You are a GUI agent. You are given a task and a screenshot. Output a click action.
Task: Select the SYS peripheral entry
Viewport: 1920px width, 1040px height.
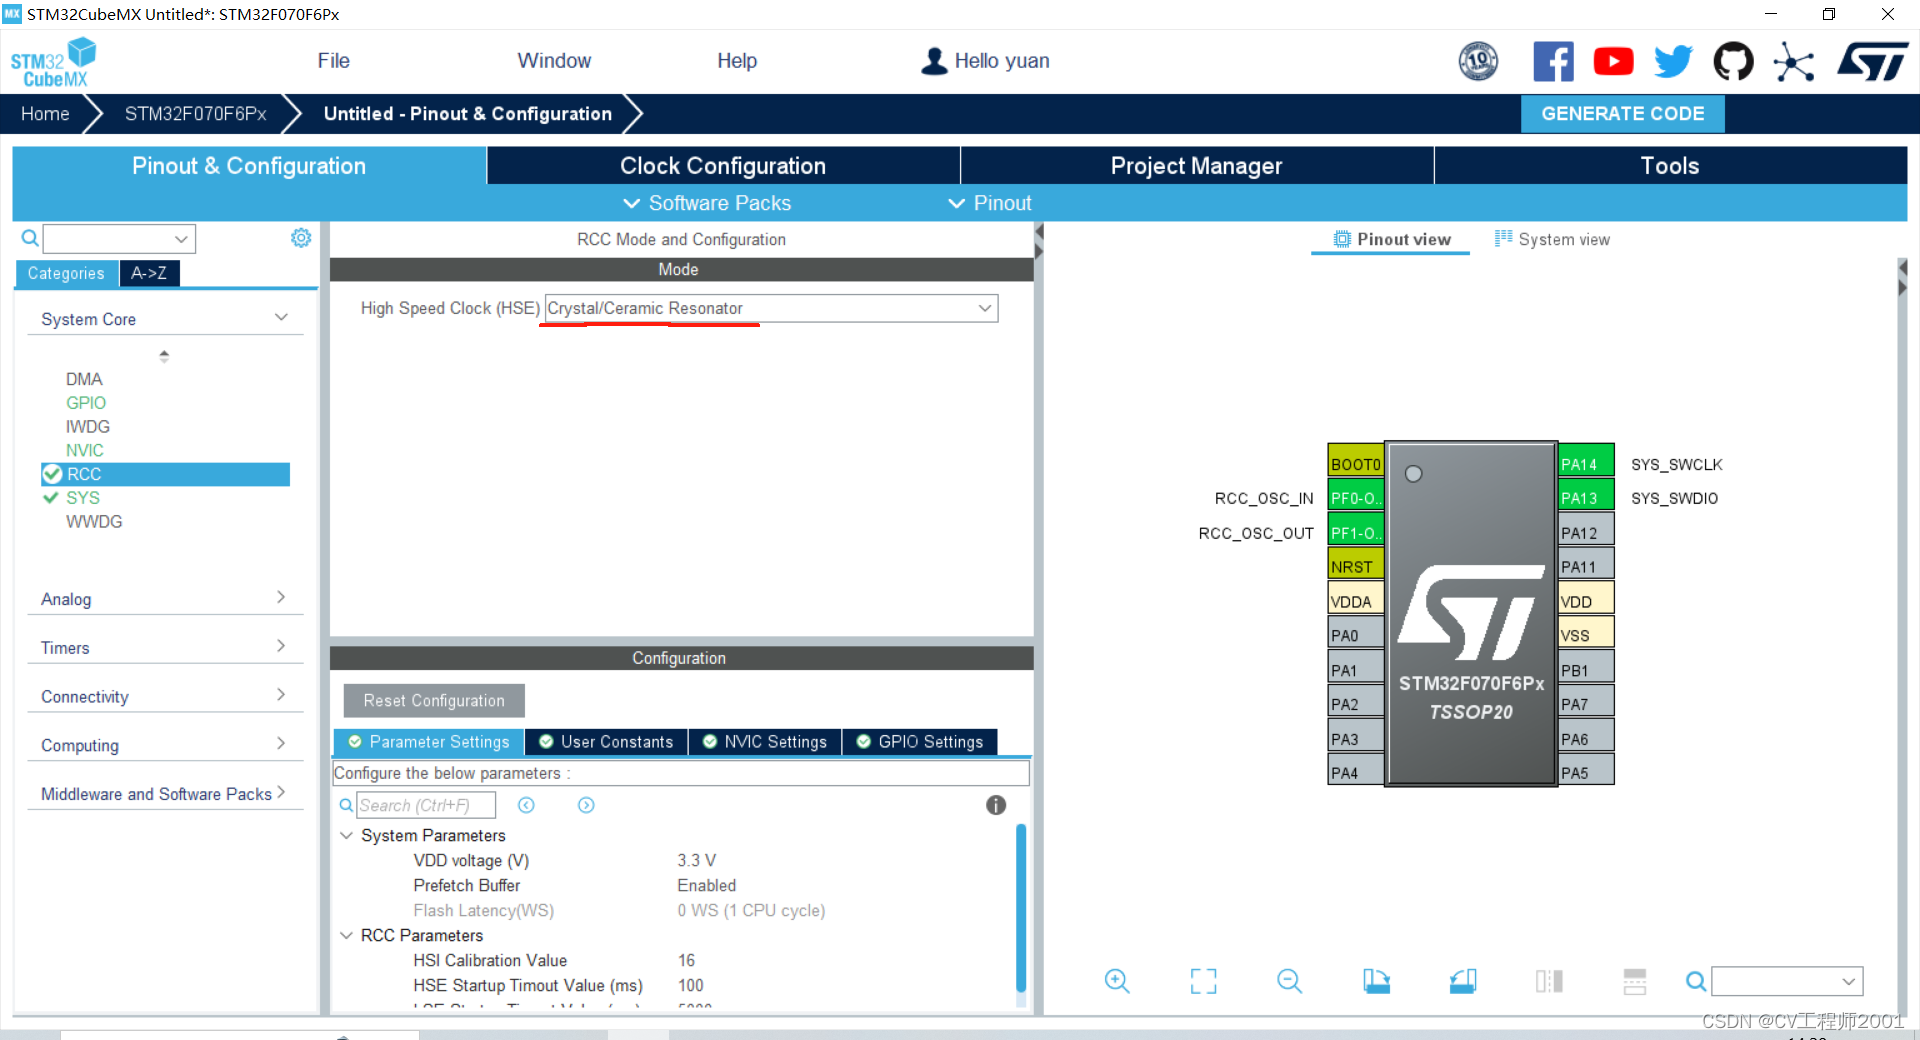(83, 498)
